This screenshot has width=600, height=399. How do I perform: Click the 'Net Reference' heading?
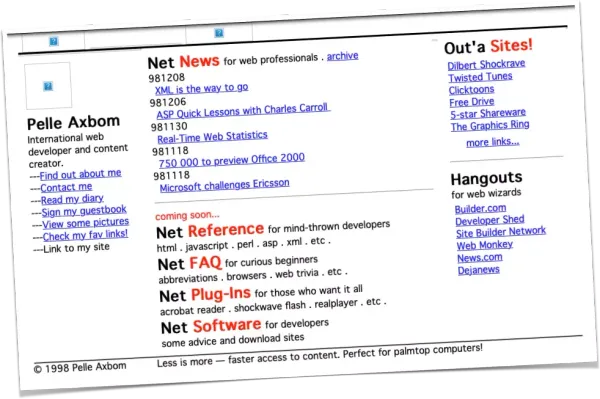tap(210, 231)
